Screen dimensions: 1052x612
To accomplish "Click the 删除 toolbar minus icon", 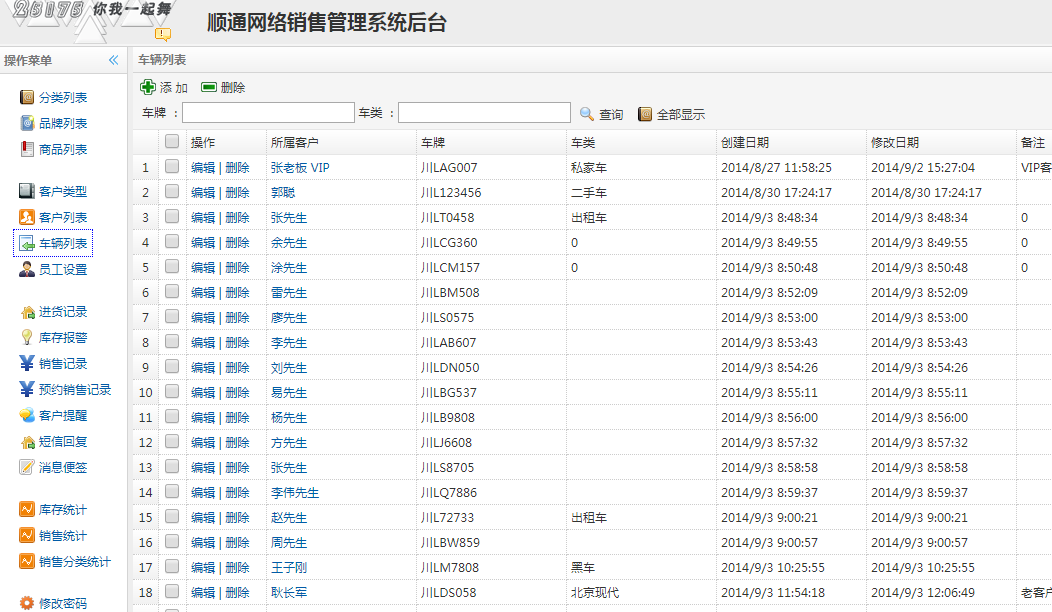I will (x=209, y=87).
